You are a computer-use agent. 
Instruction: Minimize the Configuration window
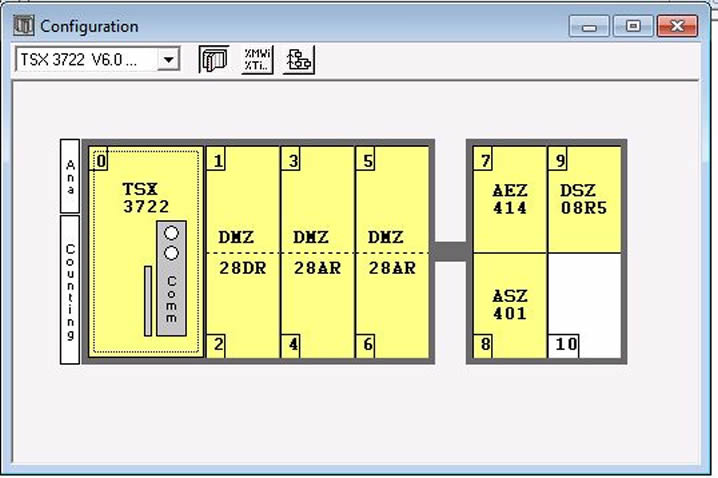[589, 26]
